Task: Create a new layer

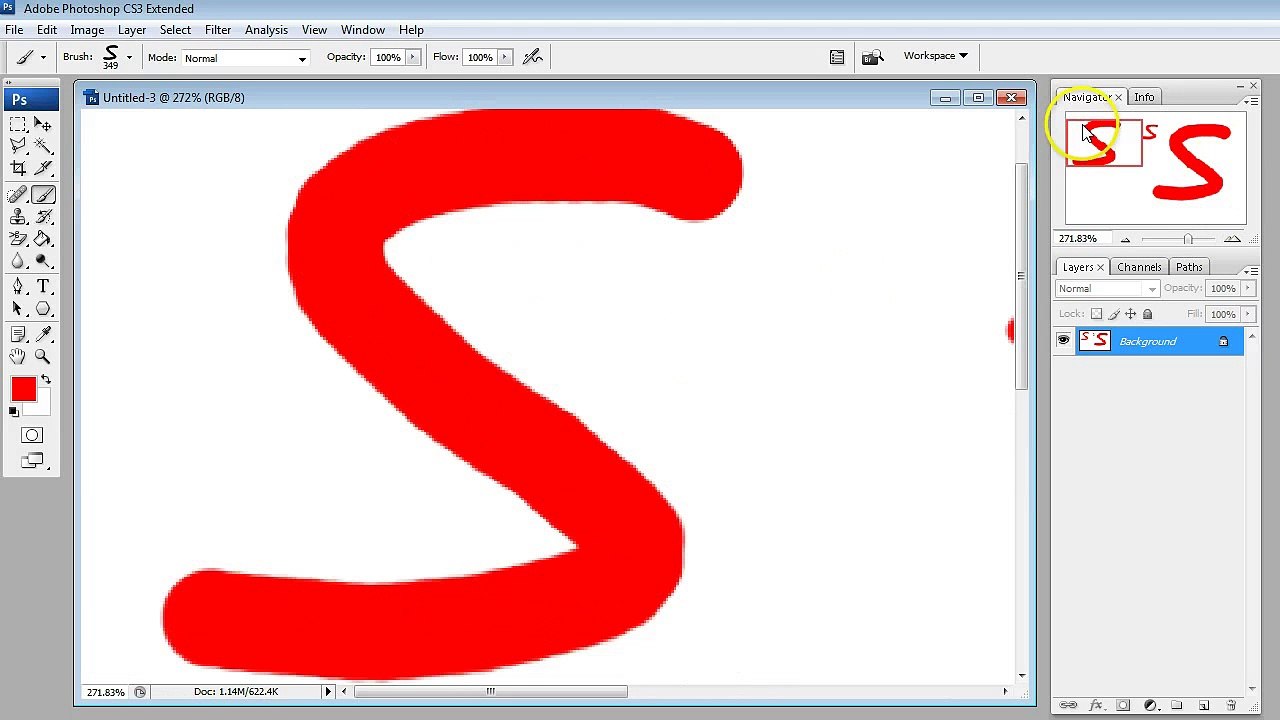Action: (x=1204, y=705)
